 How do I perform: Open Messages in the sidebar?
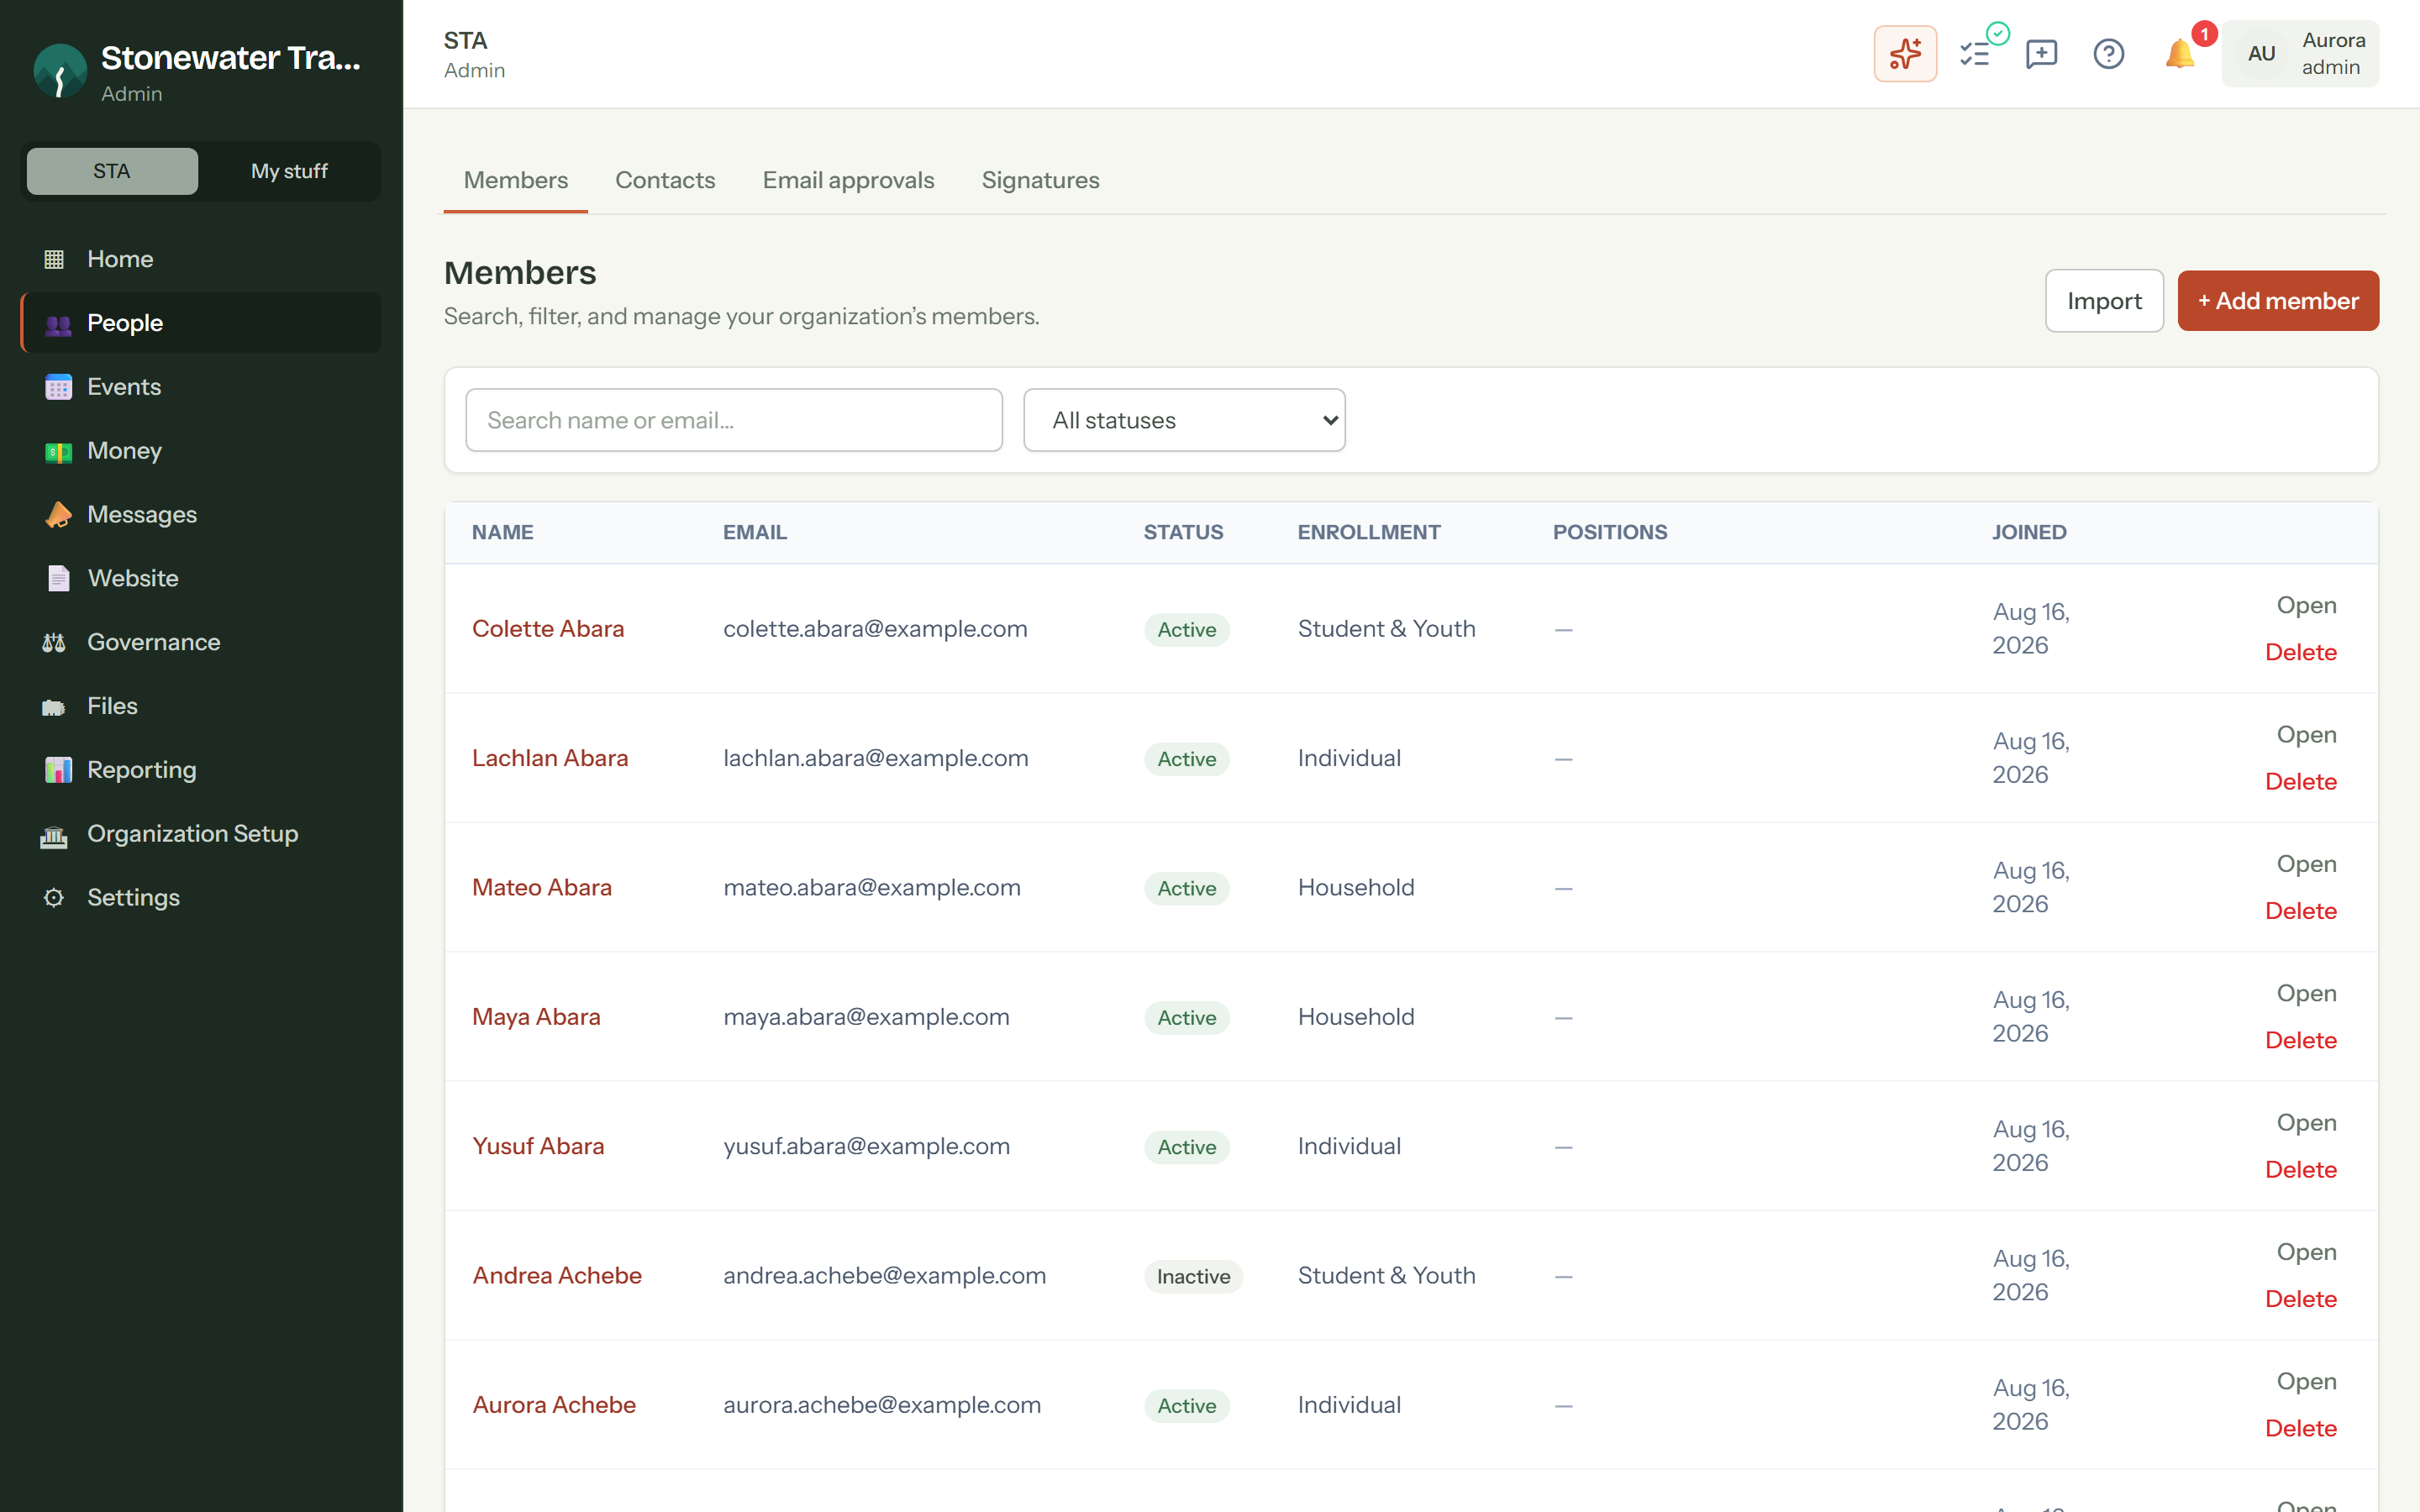[200, 515]
